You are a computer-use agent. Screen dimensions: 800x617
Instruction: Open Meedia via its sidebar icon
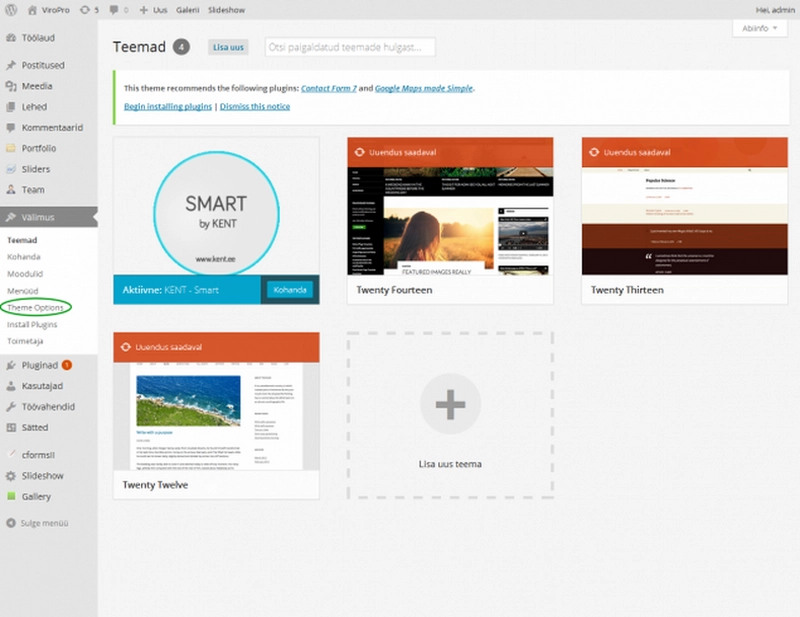(x=11, y=86)
